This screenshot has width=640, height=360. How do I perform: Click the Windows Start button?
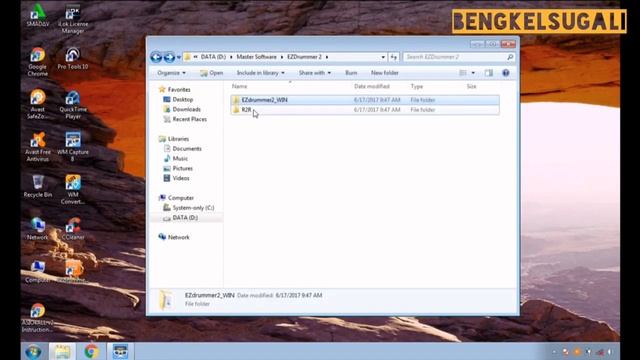point(33,351)
